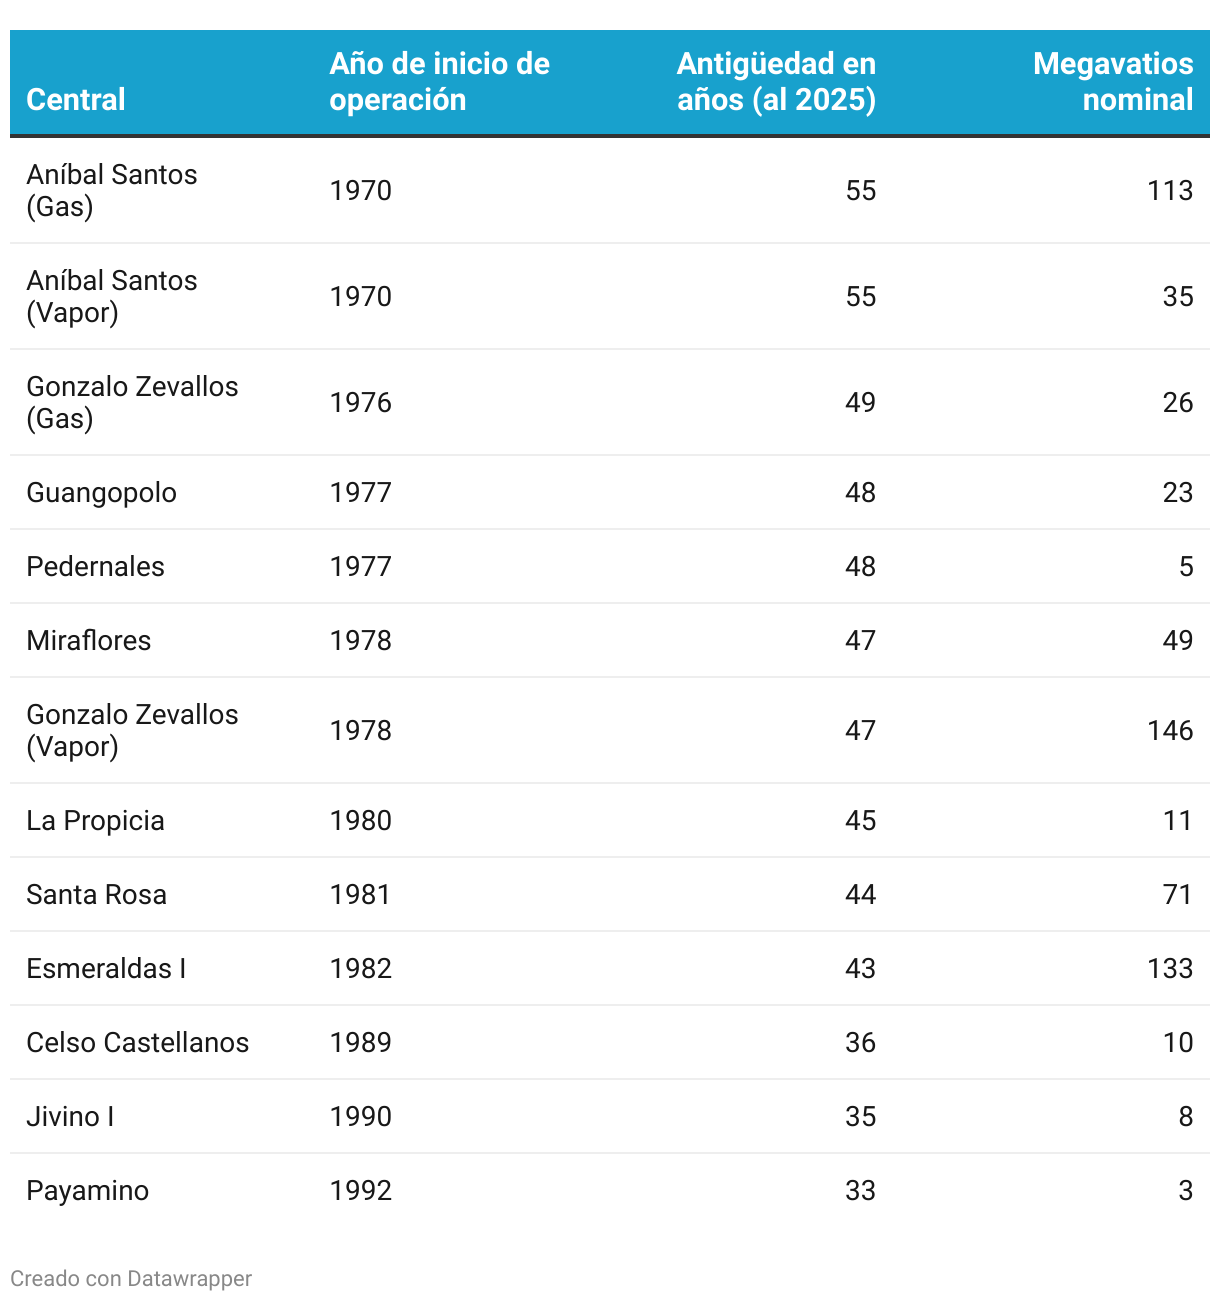Click the Antigüedad en años header
1220x1302 pixels.
(776, 81)
